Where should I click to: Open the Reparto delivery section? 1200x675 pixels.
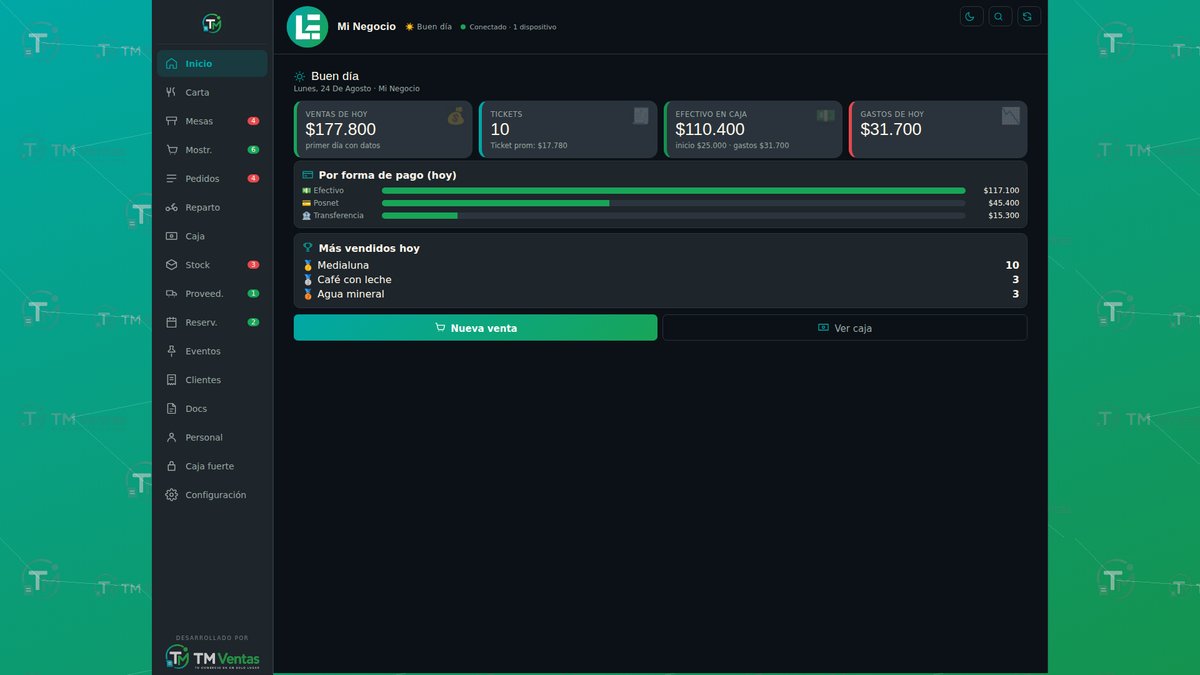click(212, 207)
